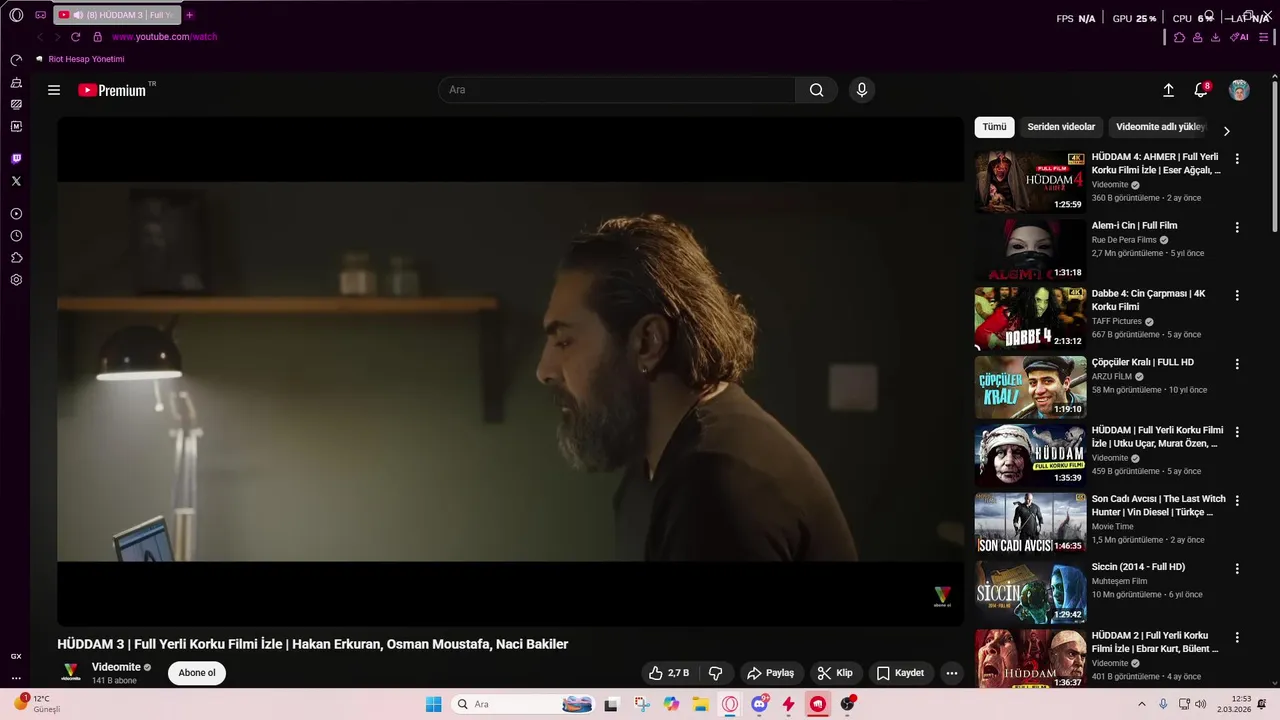Open the profile icon in browser toolbar
The image size is (1280, 720).
click(x=1197, y=37)
